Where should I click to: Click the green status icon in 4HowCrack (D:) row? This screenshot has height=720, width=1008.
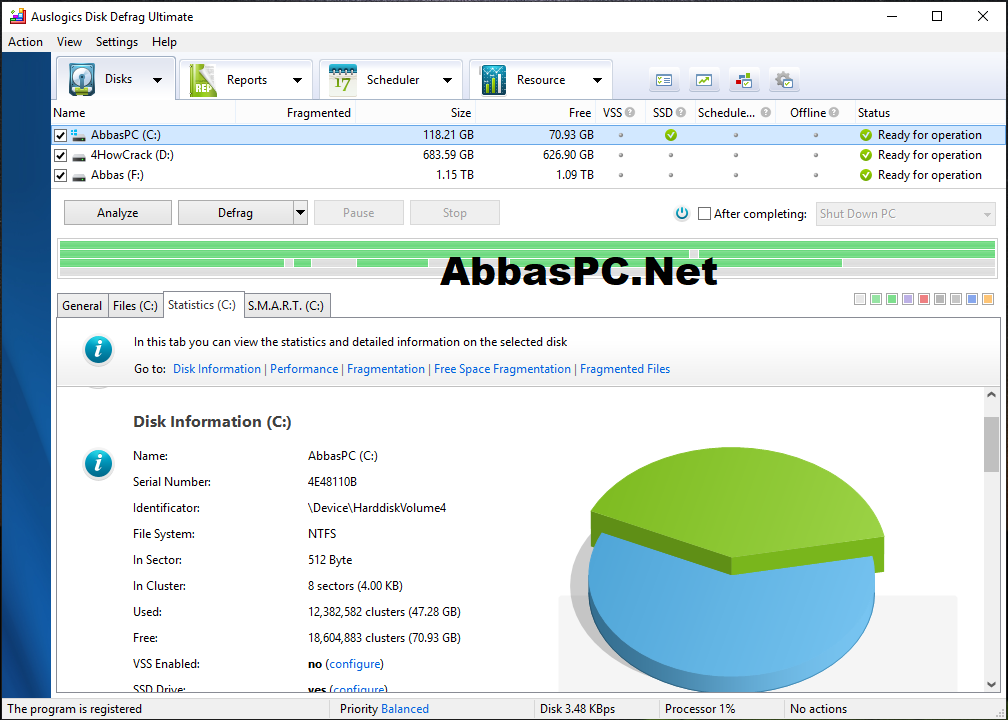(x=866, y=155)
